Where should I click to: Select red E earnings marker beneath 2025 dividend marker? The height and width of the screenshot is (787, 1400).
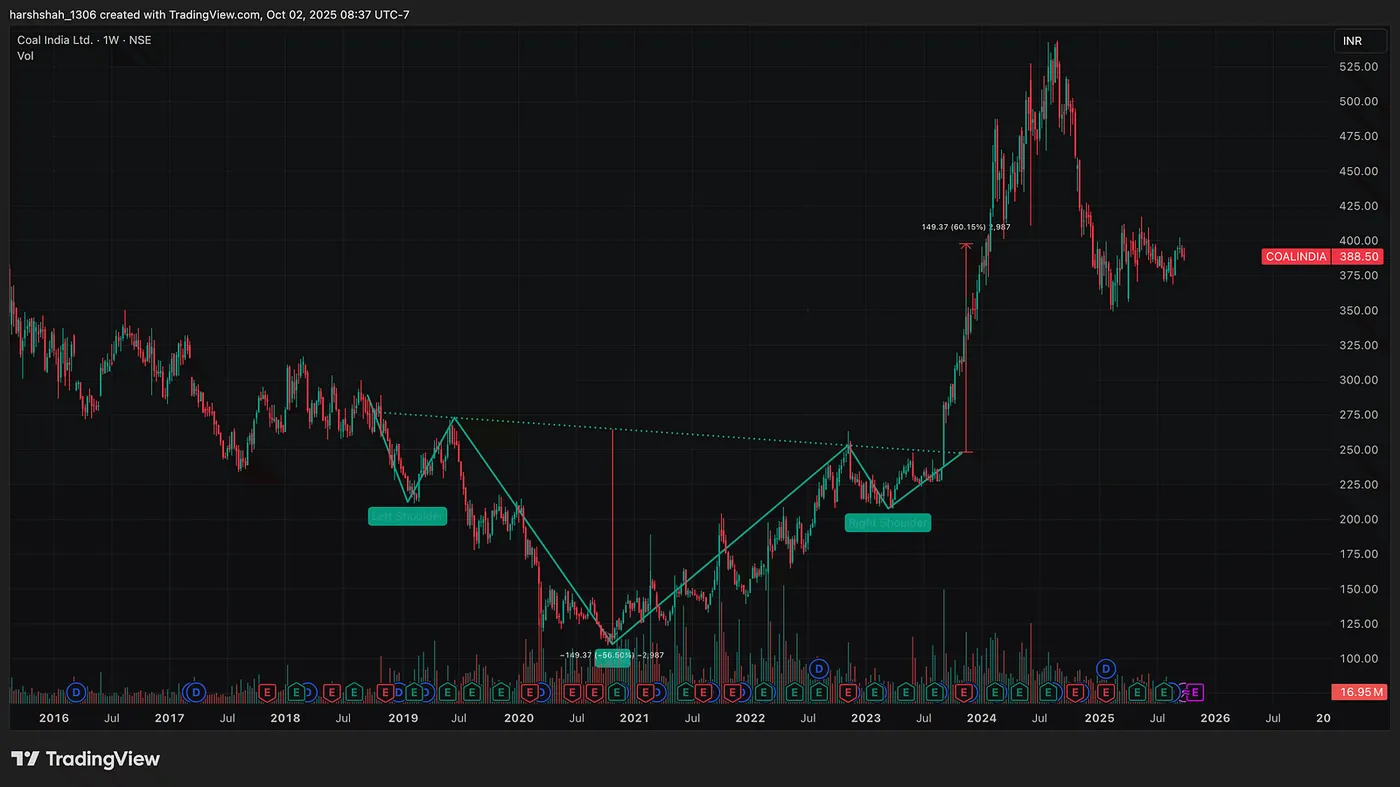point(1106,692)
